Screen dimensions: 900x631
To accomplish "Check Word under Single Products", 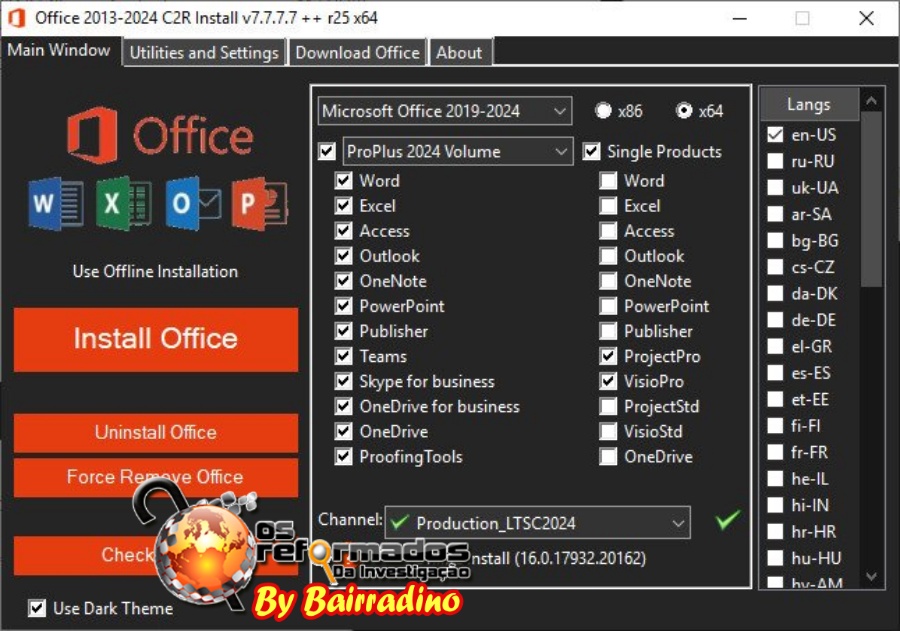I will [608, 181].
